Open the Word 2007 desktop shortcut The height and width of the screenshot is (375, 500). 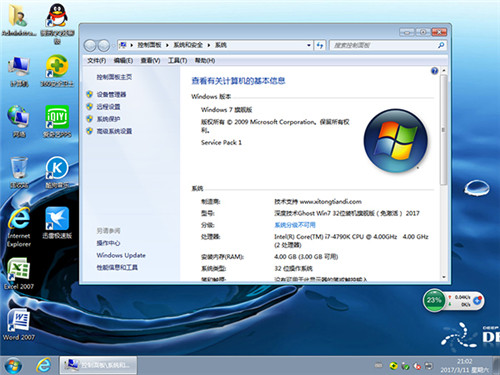[19, 324]
